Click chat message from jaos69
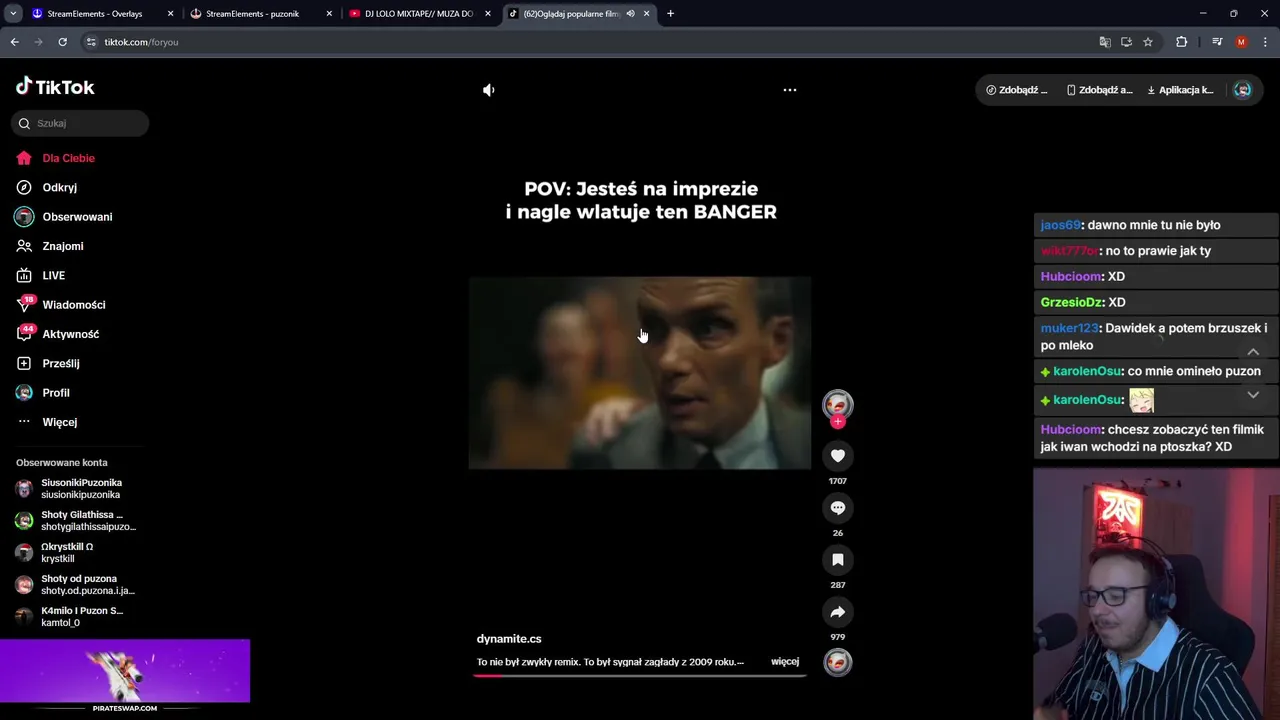Image resolution: width=1280 pixels, height=720 pixels. [1154, 225]
